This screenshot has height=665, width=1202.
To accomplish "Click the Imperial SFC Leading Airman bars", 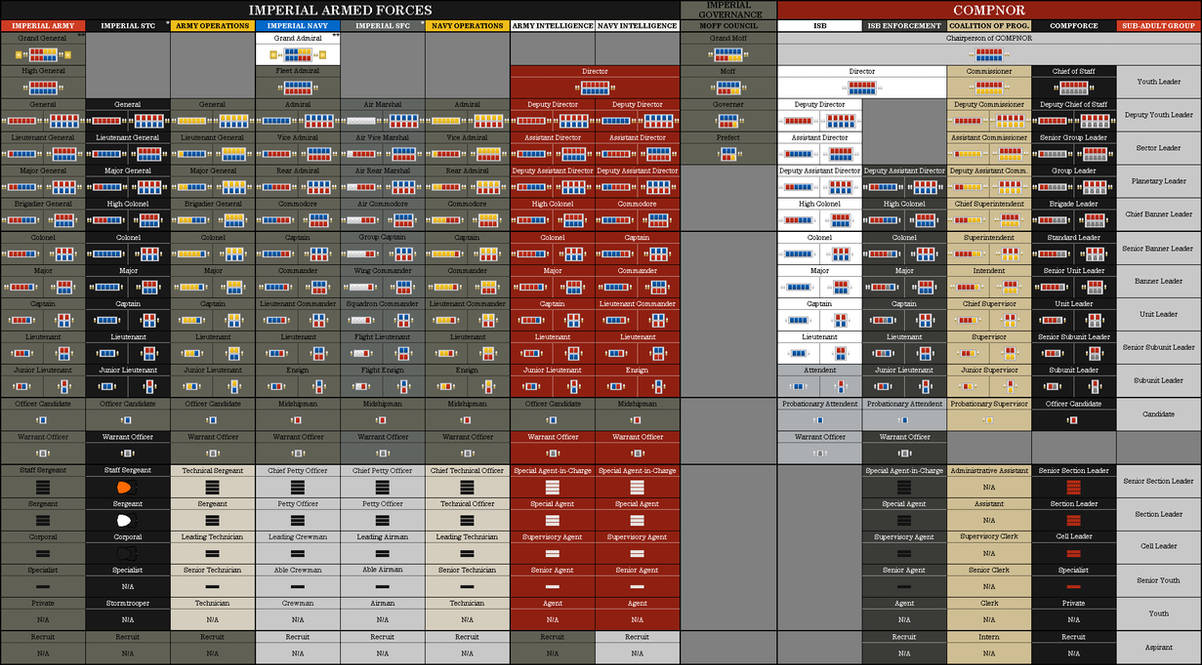I will [382, 553].
